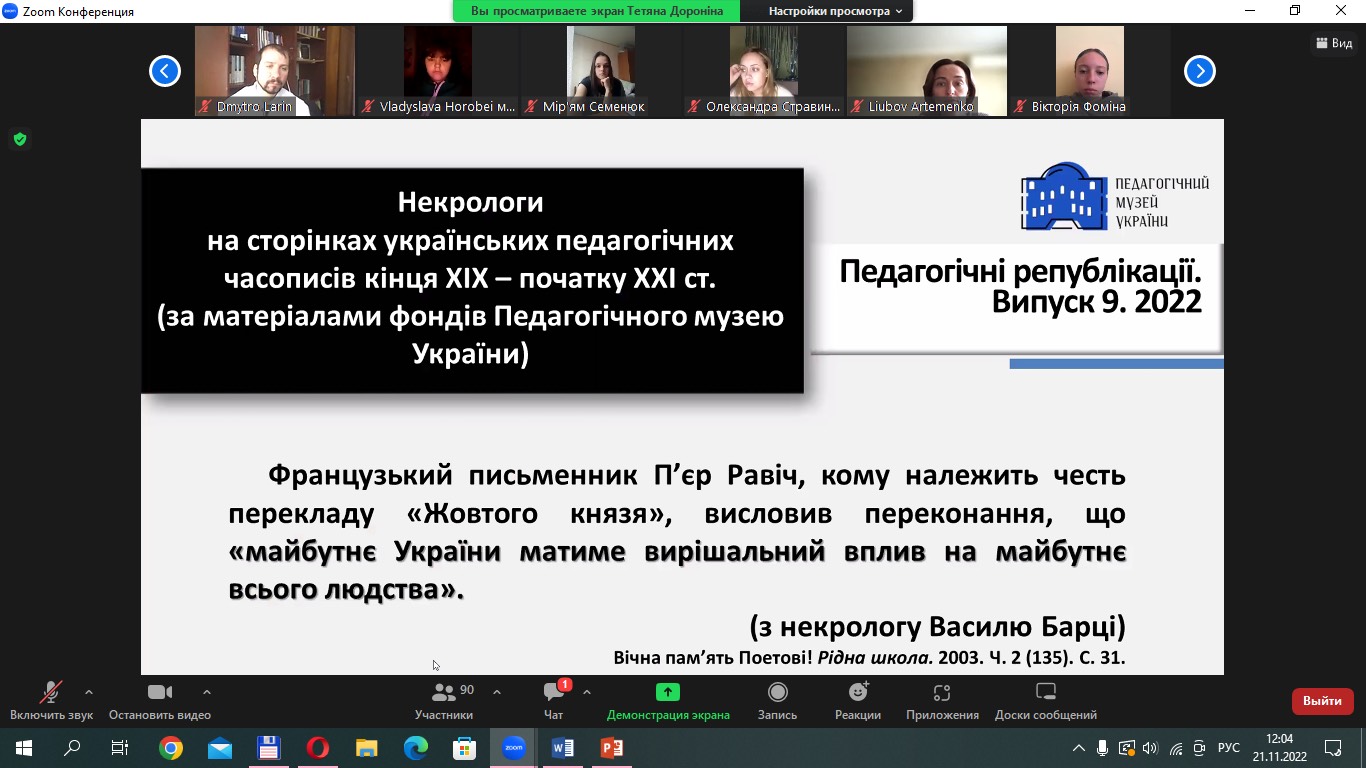Click the green Share Screen icon

667,692
